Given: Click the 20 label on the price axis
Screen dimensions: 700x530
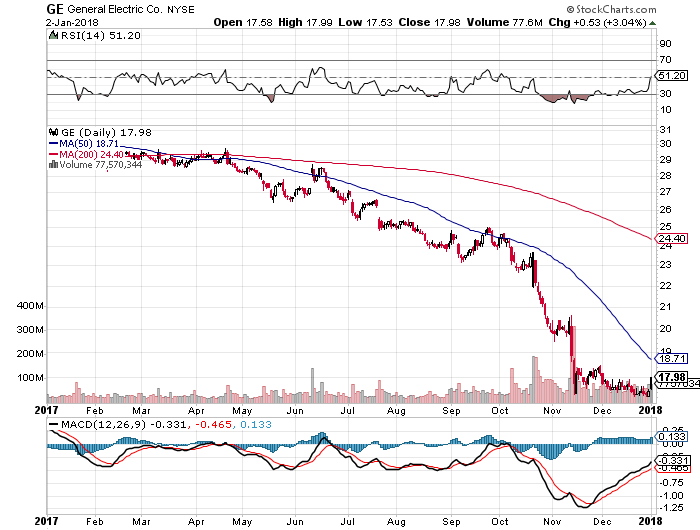Looking at the screenshot, I should click(666, 328).
